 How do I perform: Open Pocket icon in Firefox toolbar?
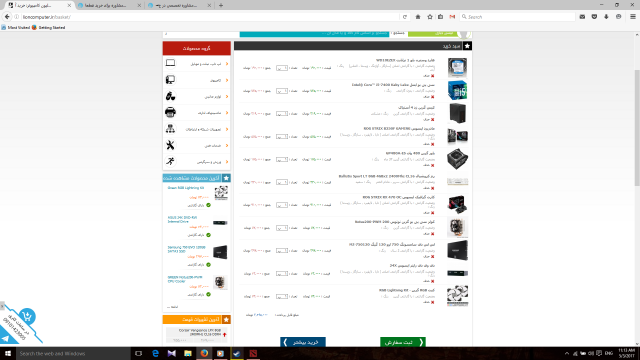tap(594, 17)
